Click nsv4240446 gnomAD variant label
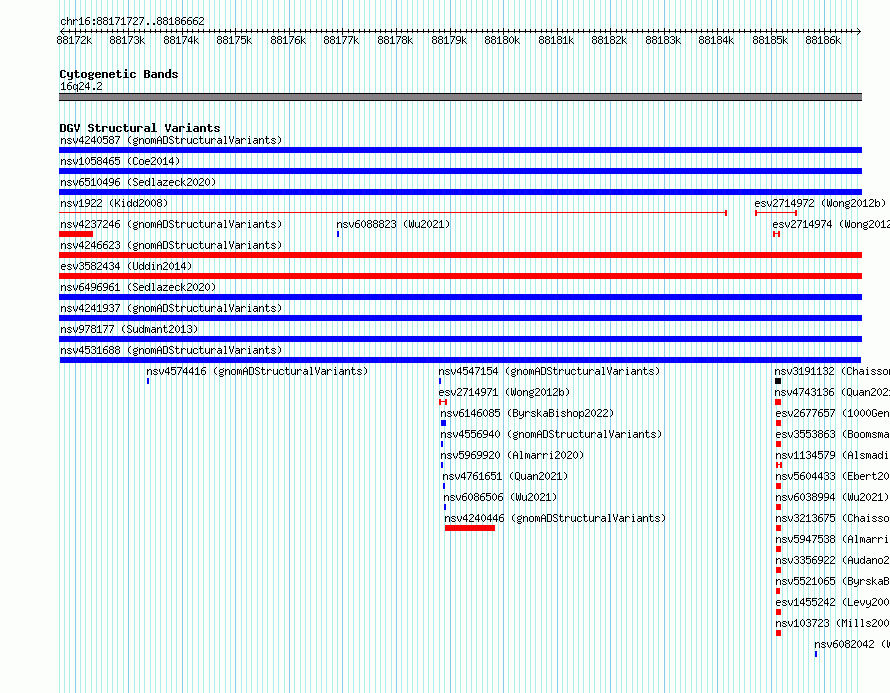This screenshot has height=693, width=890. click(555, 518)
